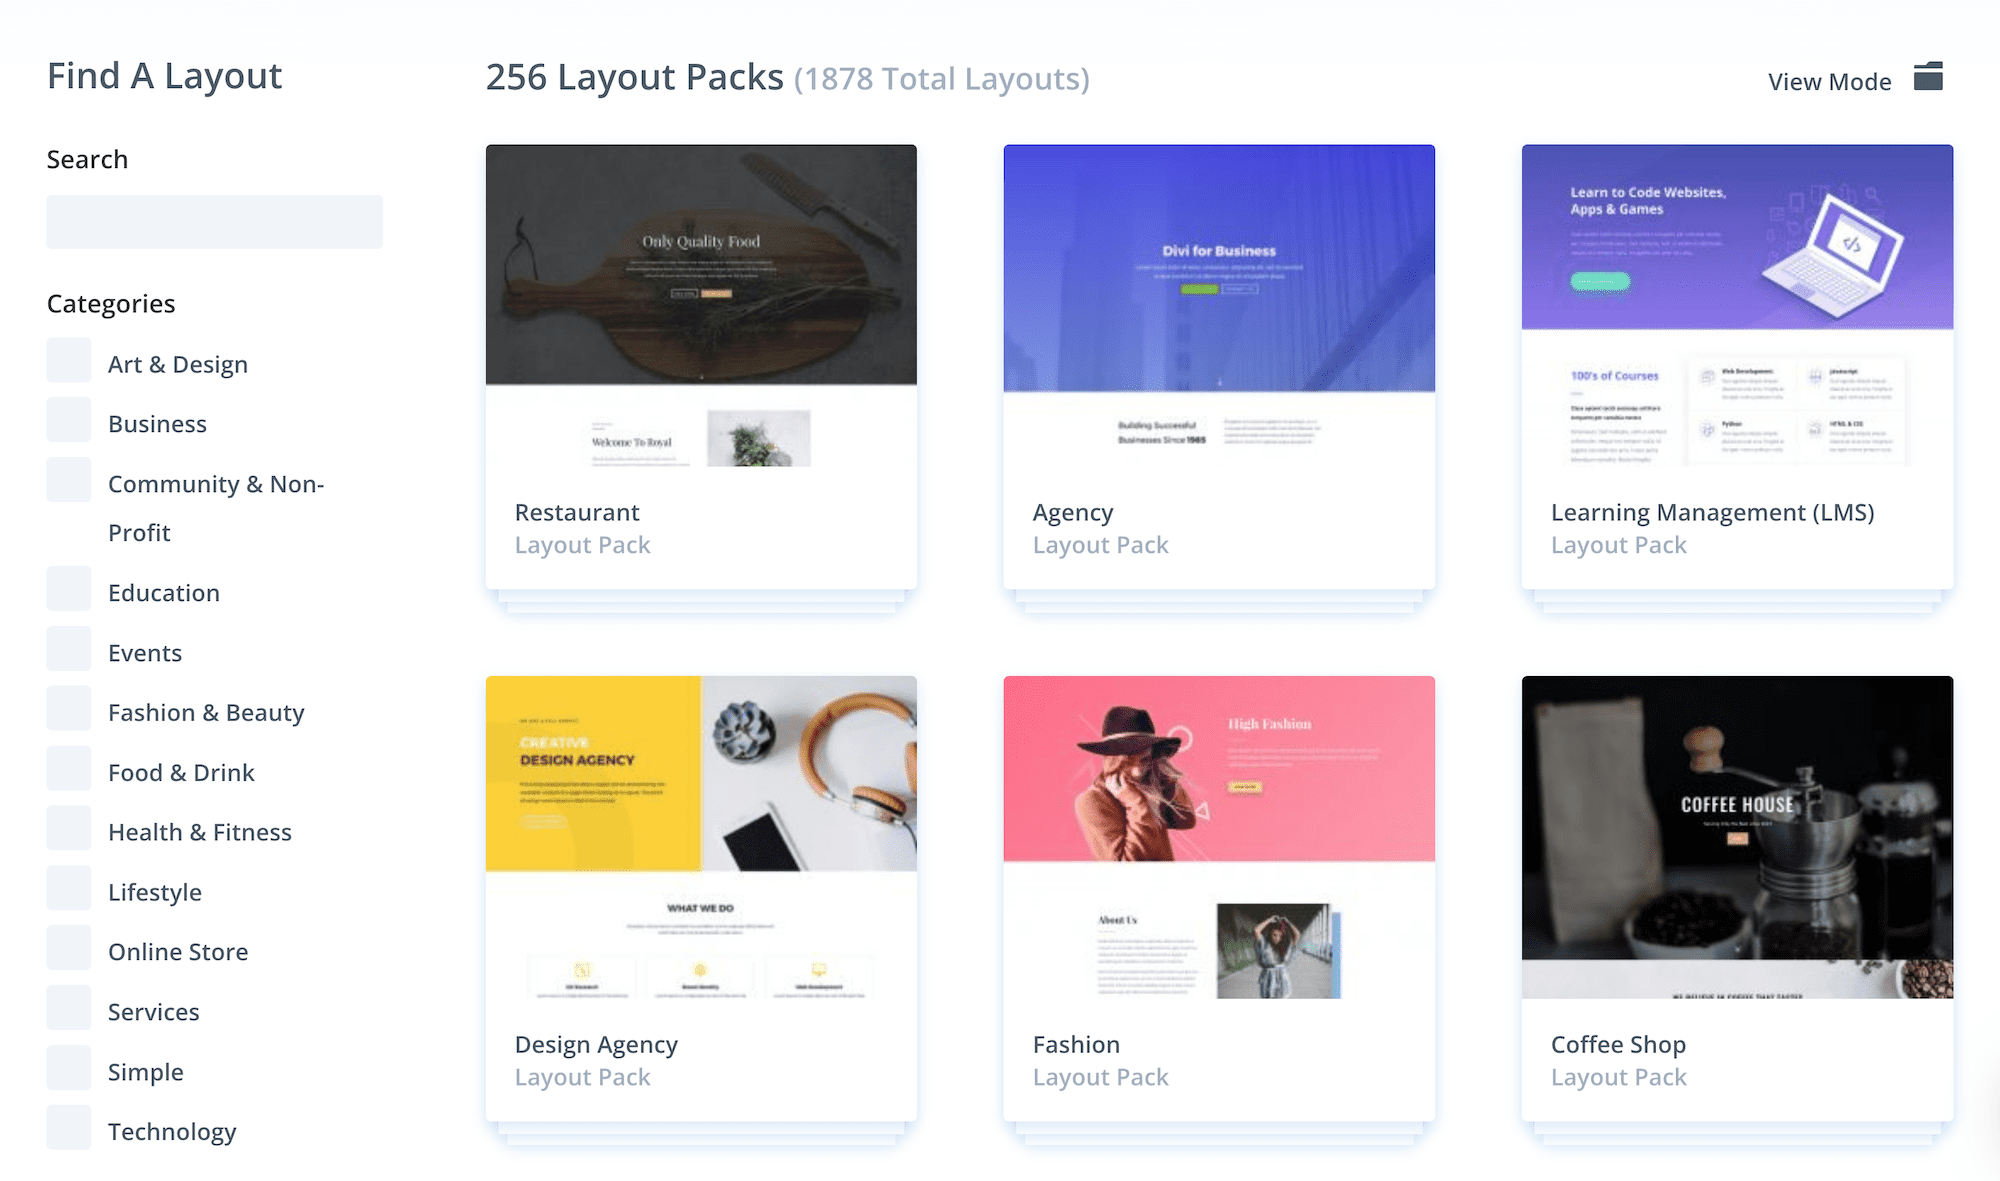Enable the Fashion & Beauty filter
Screen dimensions: 2000x1181
[x=68, y=708]
